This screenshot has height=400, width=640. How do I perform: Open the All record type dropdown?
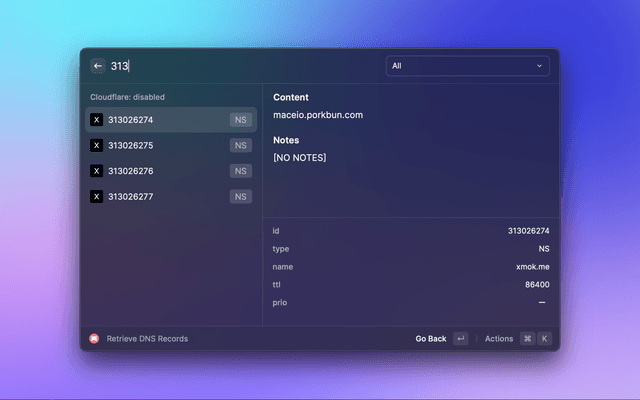[x=467, y=66]
